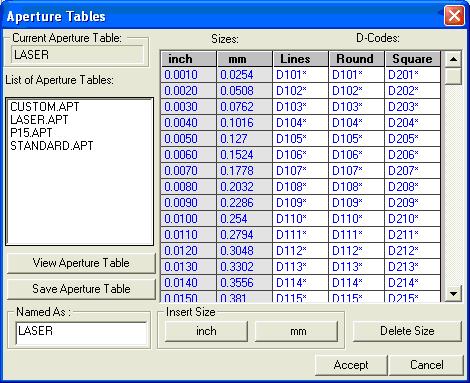Image resolution: width=470 pixels, height=383 pixels.
Task: Select the 0.0508 mm cell
Action: (x=245, y=91)
